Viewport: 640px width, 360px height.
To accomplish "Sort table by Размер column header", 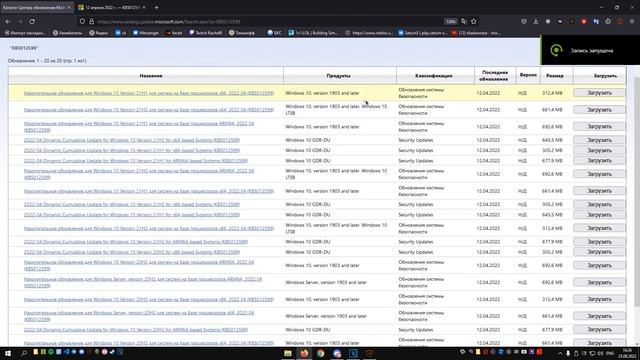I will click(x=555, y=76).
